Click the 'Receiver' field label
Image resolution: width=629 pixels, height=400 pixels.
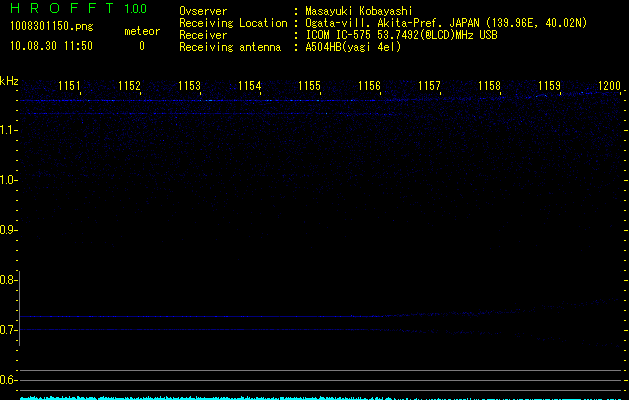pyautogui.click(x=203, y=35)
